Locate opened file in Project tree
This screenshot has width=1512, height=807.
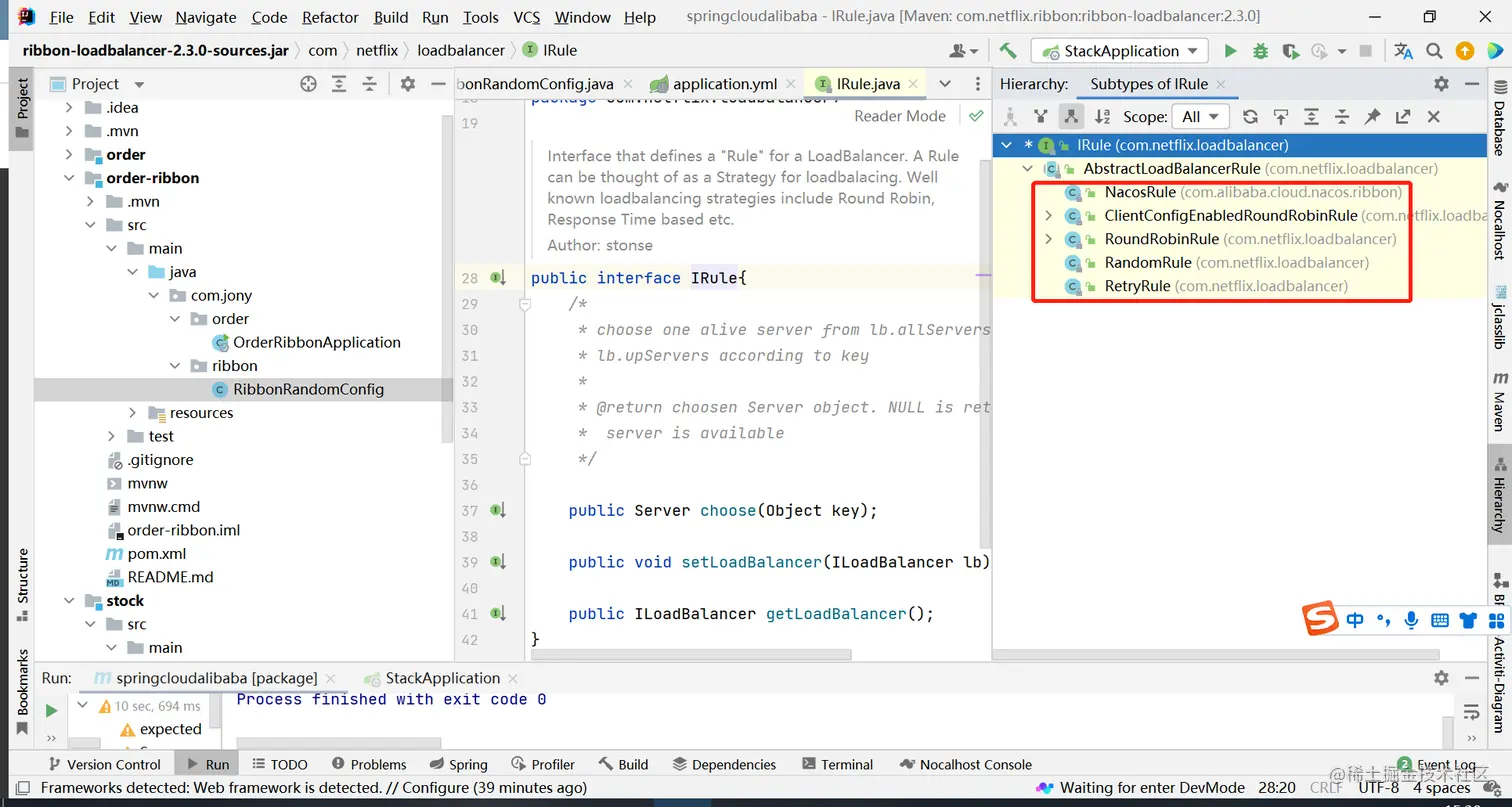click(x=308, y=84)
